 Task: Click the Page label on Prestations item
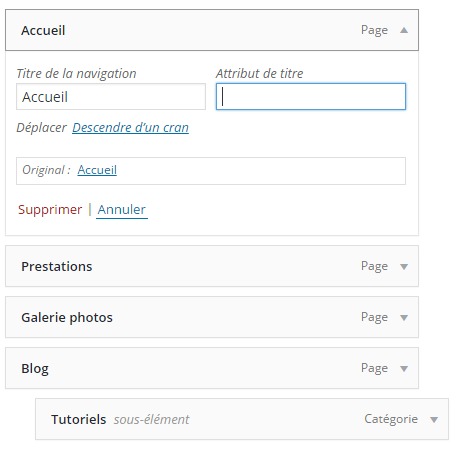click(374, 266)
